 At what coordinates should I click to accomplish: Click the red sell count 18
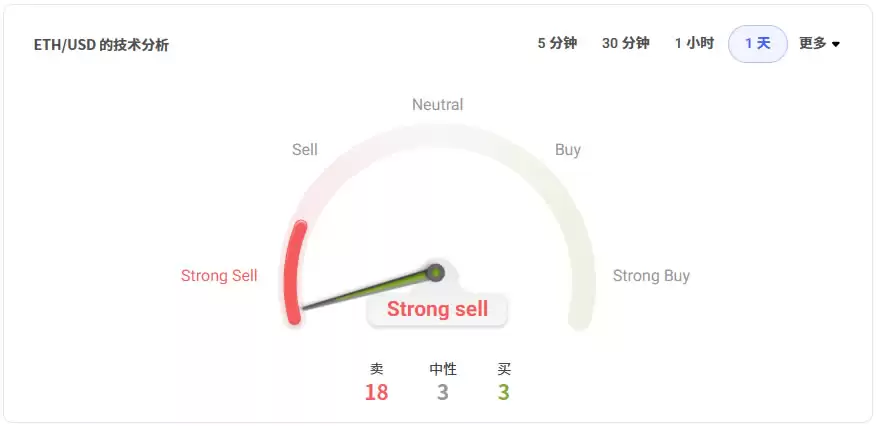click(x=376, y=392)
